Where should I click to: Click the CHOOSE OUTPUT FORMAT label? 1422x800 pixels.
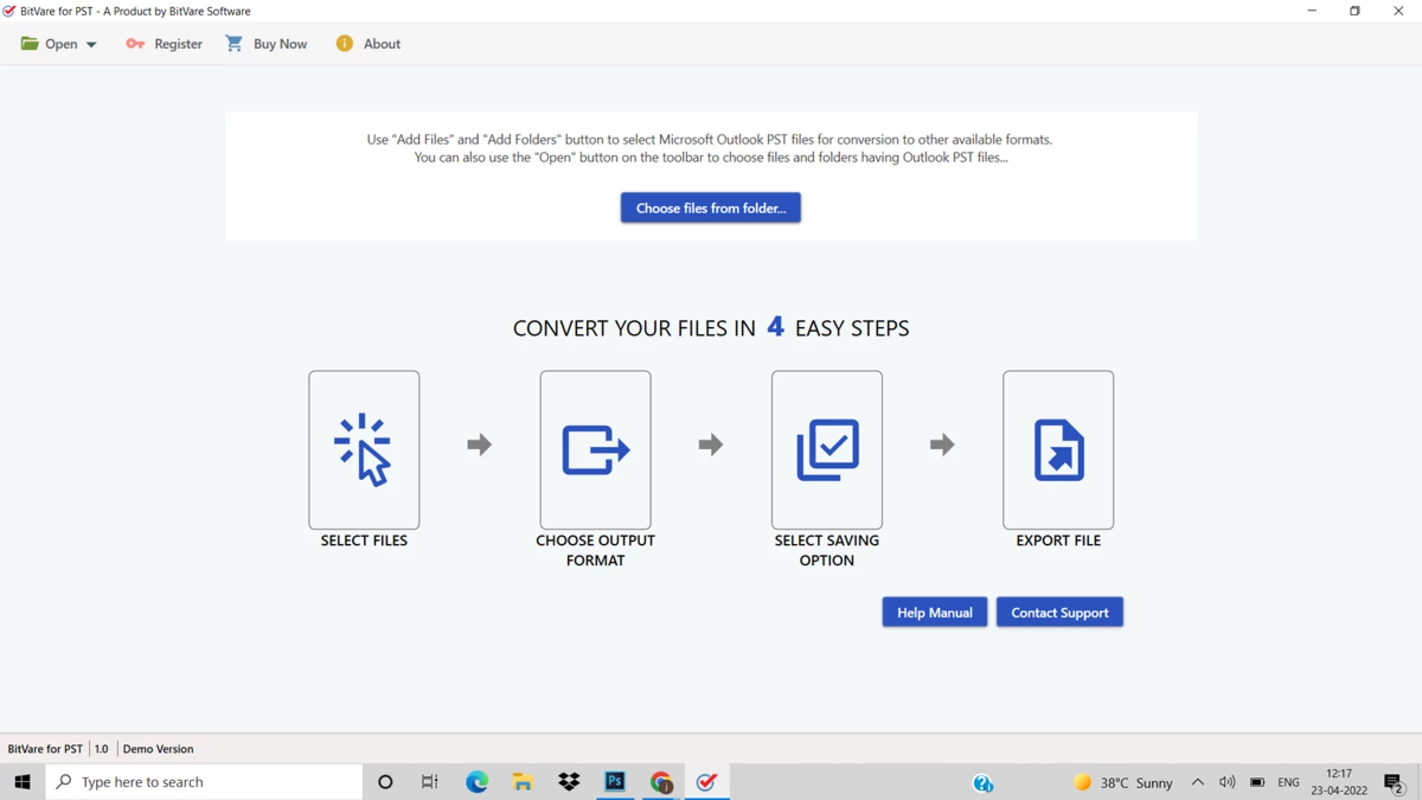pyautogui.click(x=596, y=550)
